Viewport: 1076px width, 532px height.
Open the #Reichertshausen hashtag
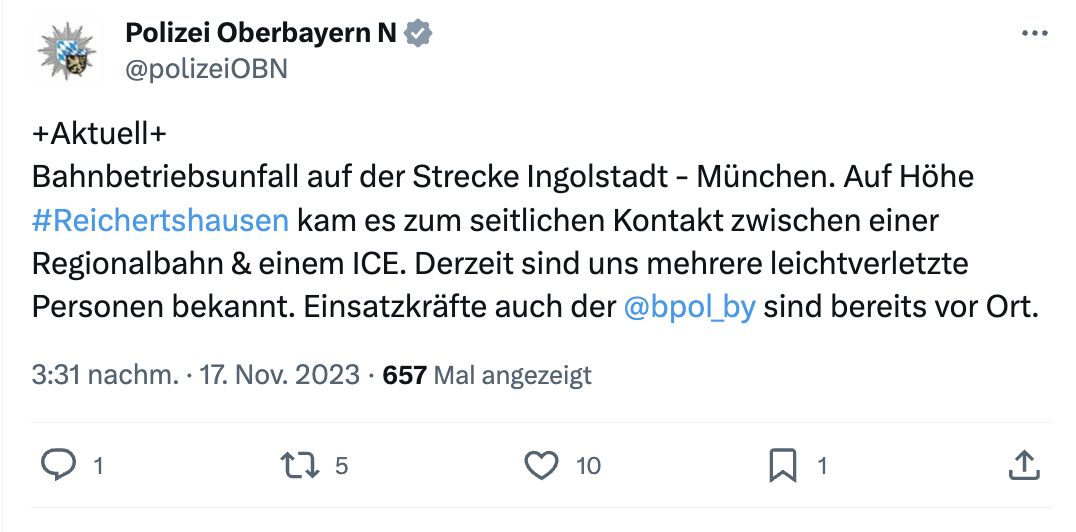click(x=160, y=220)
